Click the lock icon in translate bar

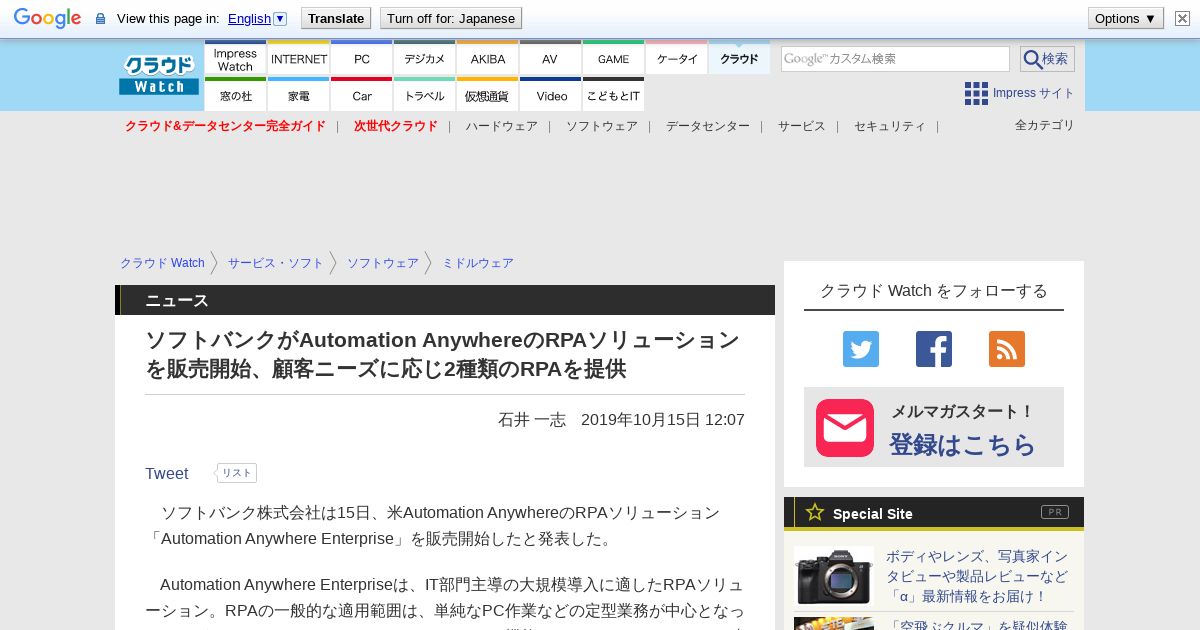[x=100, y=19]
